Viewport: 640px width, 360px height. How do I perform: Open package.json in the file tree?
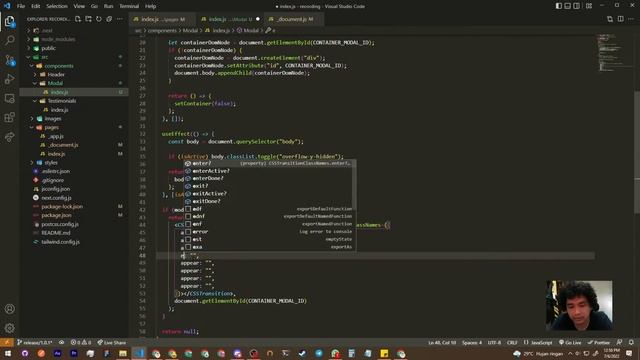(56, 215)
